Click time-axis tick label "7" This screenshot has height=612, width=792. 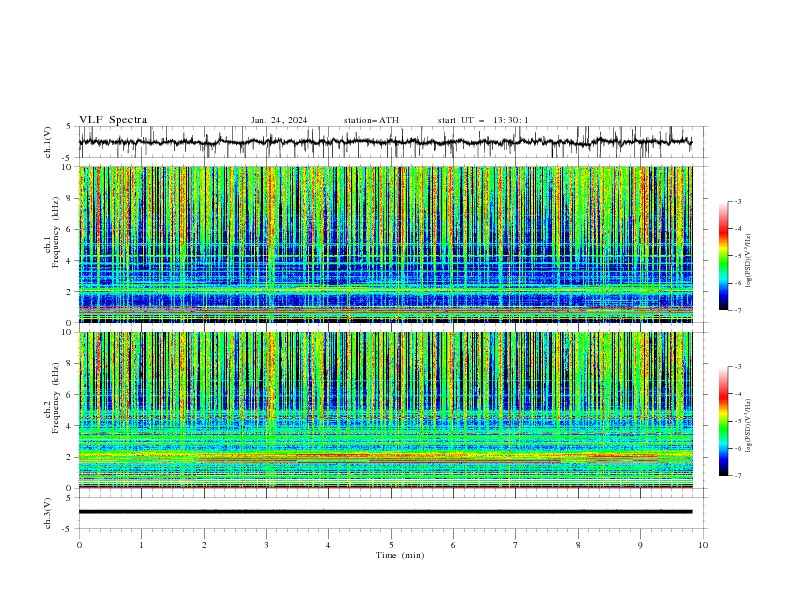pos(516,545)
